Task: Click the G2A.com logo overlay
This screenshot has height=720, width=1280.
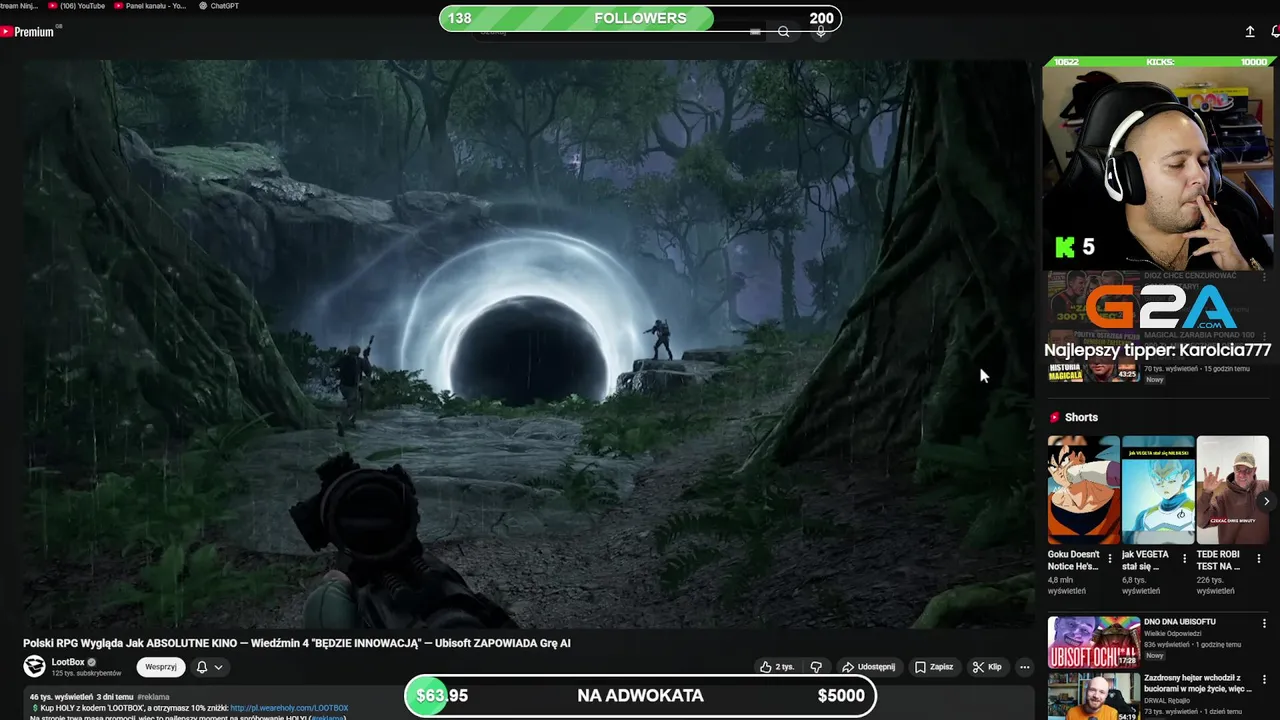Action: [1160, 308]
